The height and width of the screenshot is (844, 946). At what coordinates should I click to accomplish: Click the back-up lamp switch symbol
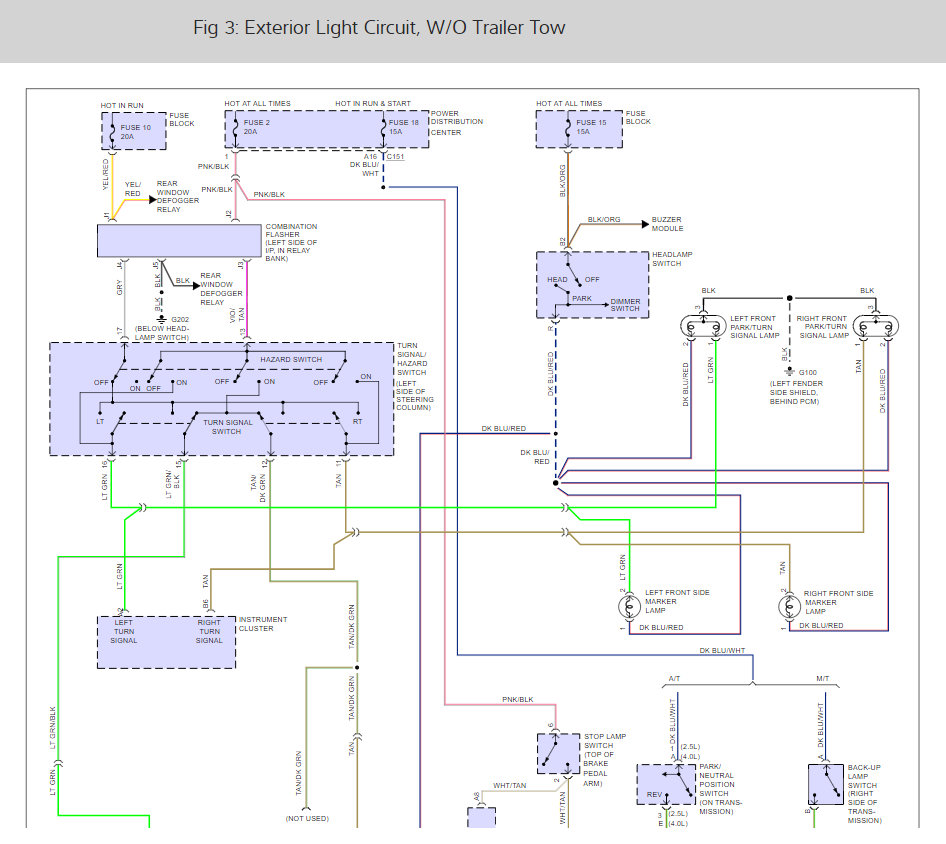pyautogui.click(x=825, y=784)
